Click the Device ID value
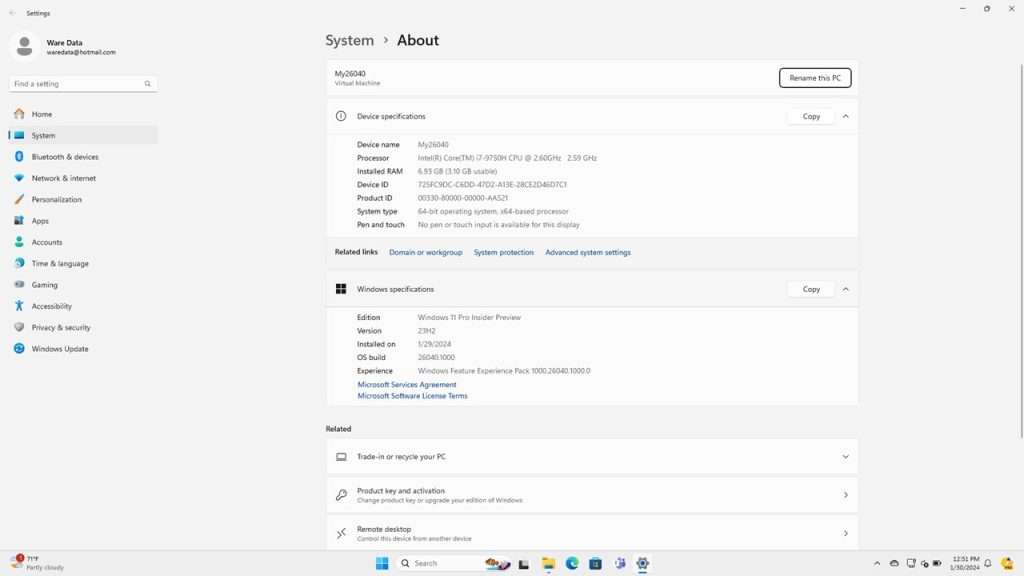The width and height of the screenshot is (1024, 576). coord(492,185)
